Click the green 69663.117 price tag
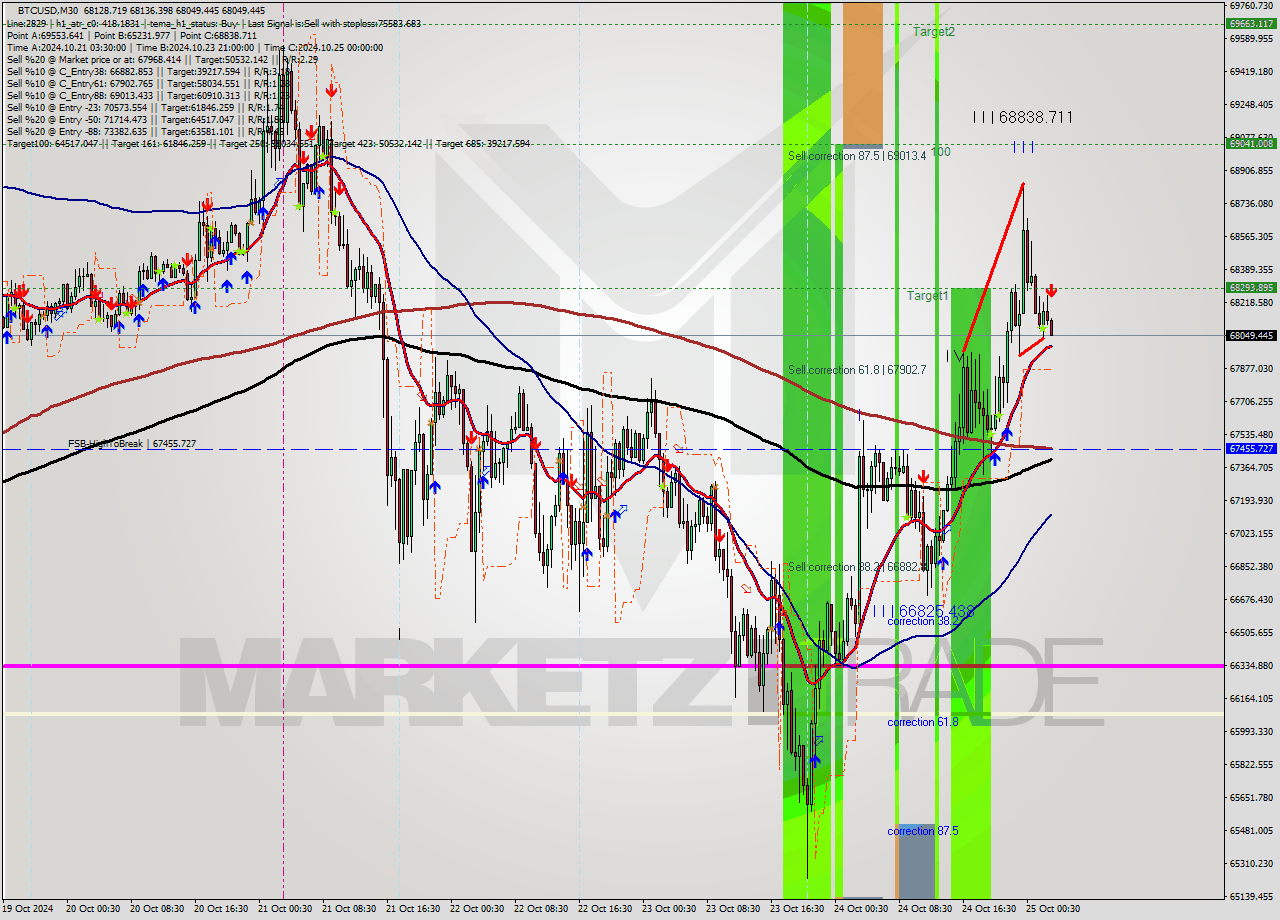Viewport: 1280px width, 920px height. pyautogui.click(x=1251, y=23)
